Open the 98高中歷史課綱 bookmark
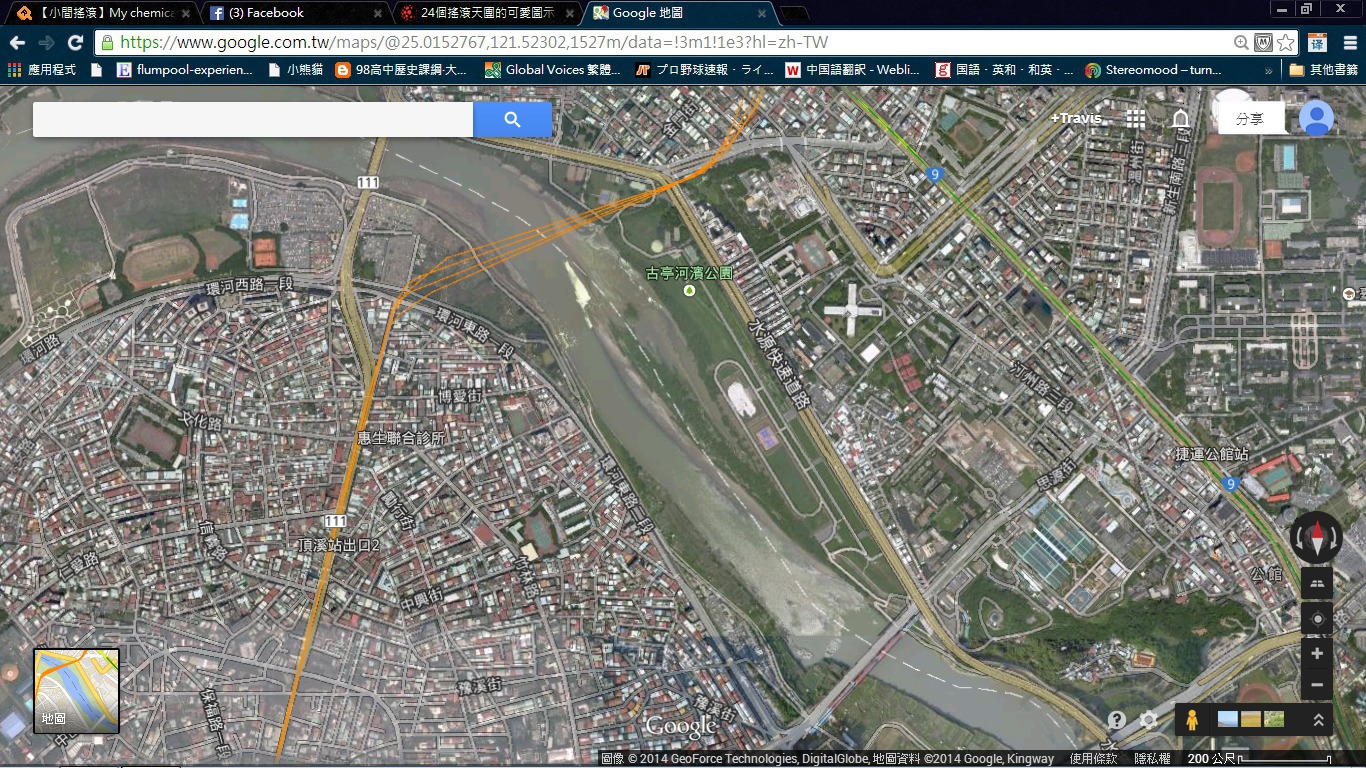Image resolution: width=1366 pixels, height=768 pixels. pos(402,70)
